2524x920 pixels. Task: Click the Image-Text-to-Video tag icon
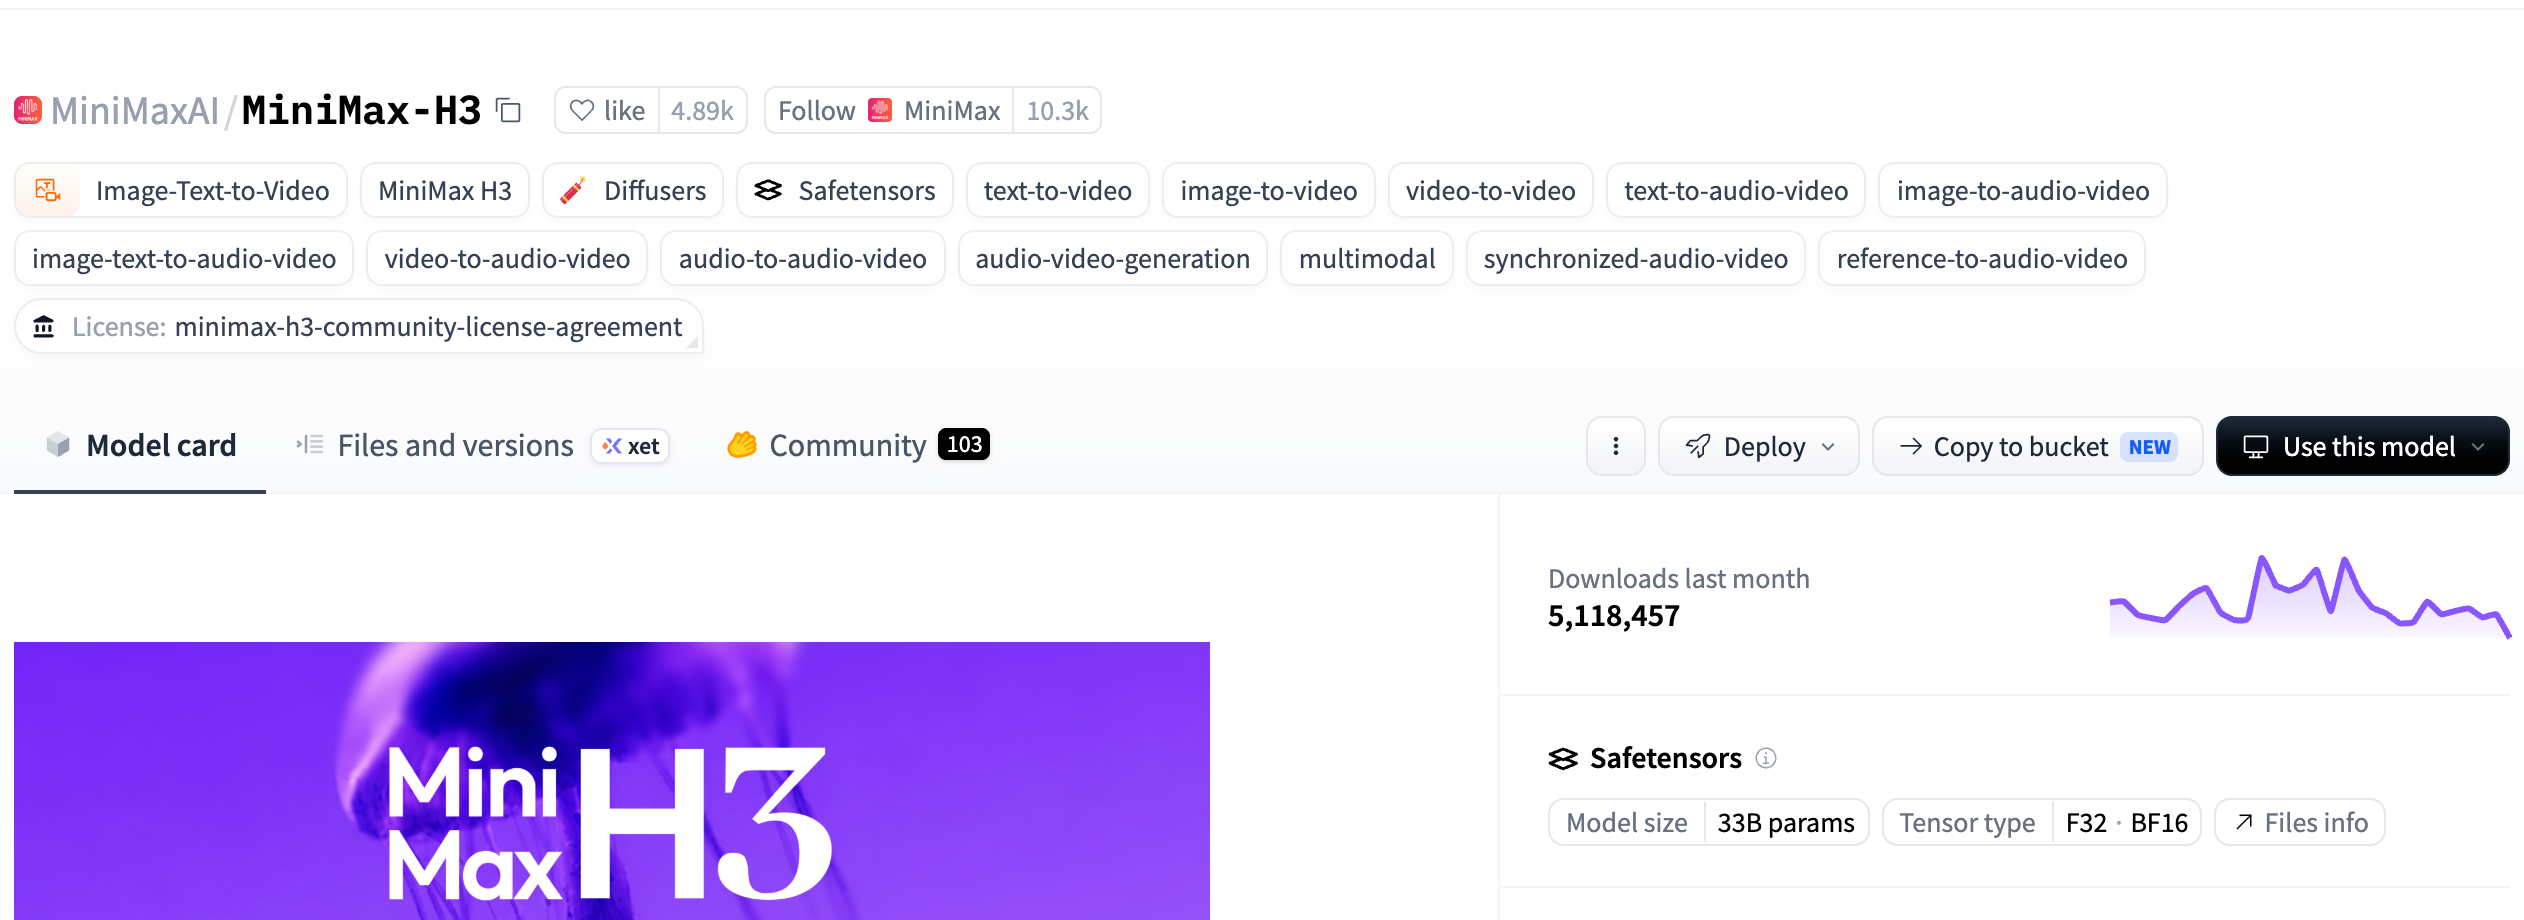(48, 190)
